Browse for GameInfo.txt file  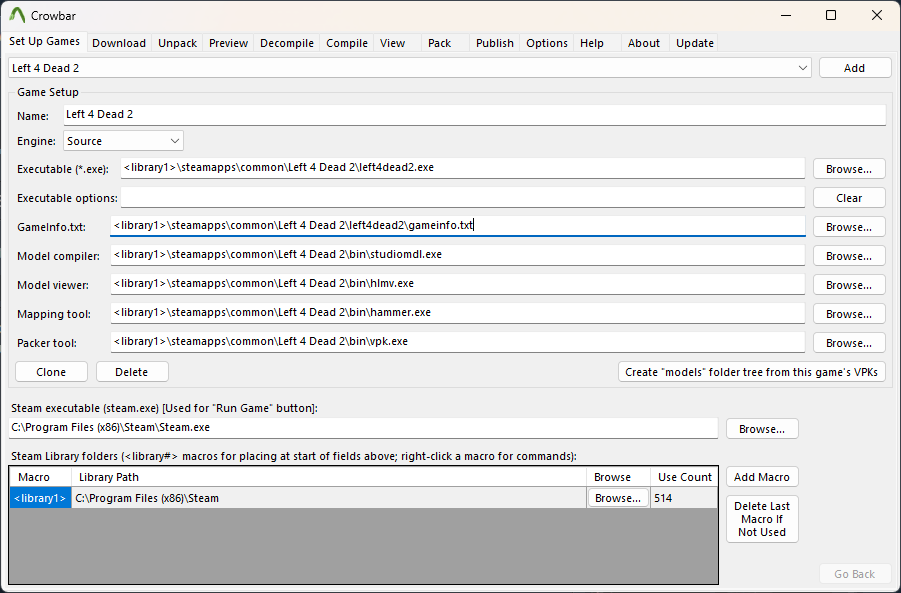(x=849, y=227)
